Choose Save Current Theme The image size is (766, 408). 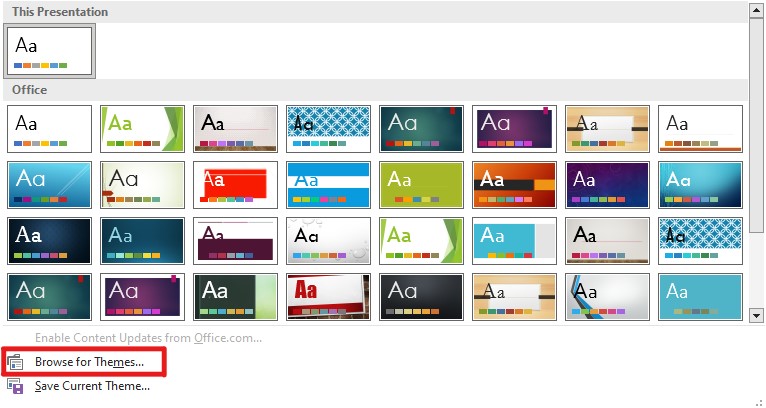(x=92, y=386)
